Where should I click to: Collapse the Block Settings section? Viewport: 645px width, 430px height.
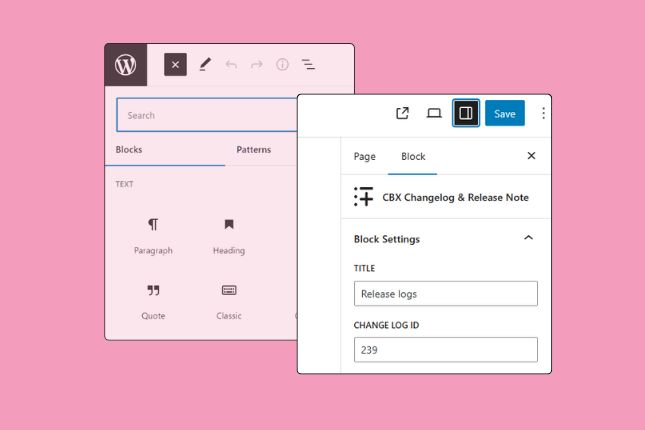[x=529, y=238]
